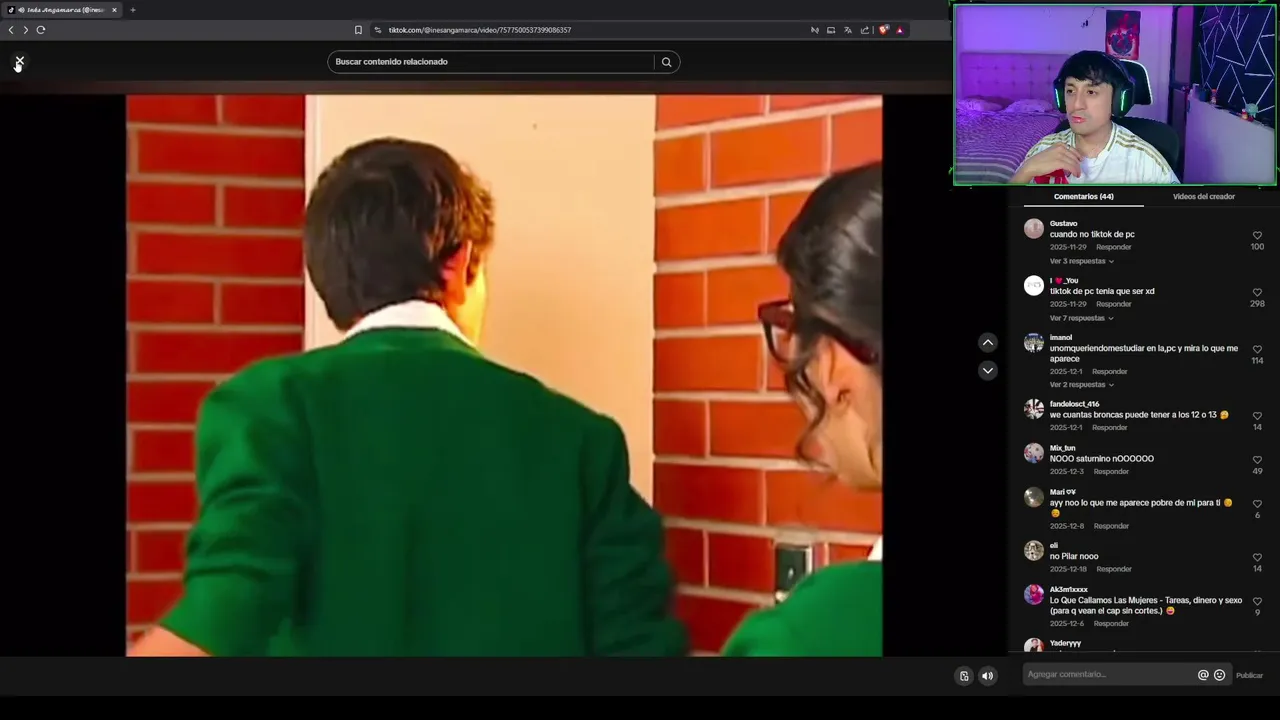Close the TikTok video viewer with the X

tap(19, 62)
